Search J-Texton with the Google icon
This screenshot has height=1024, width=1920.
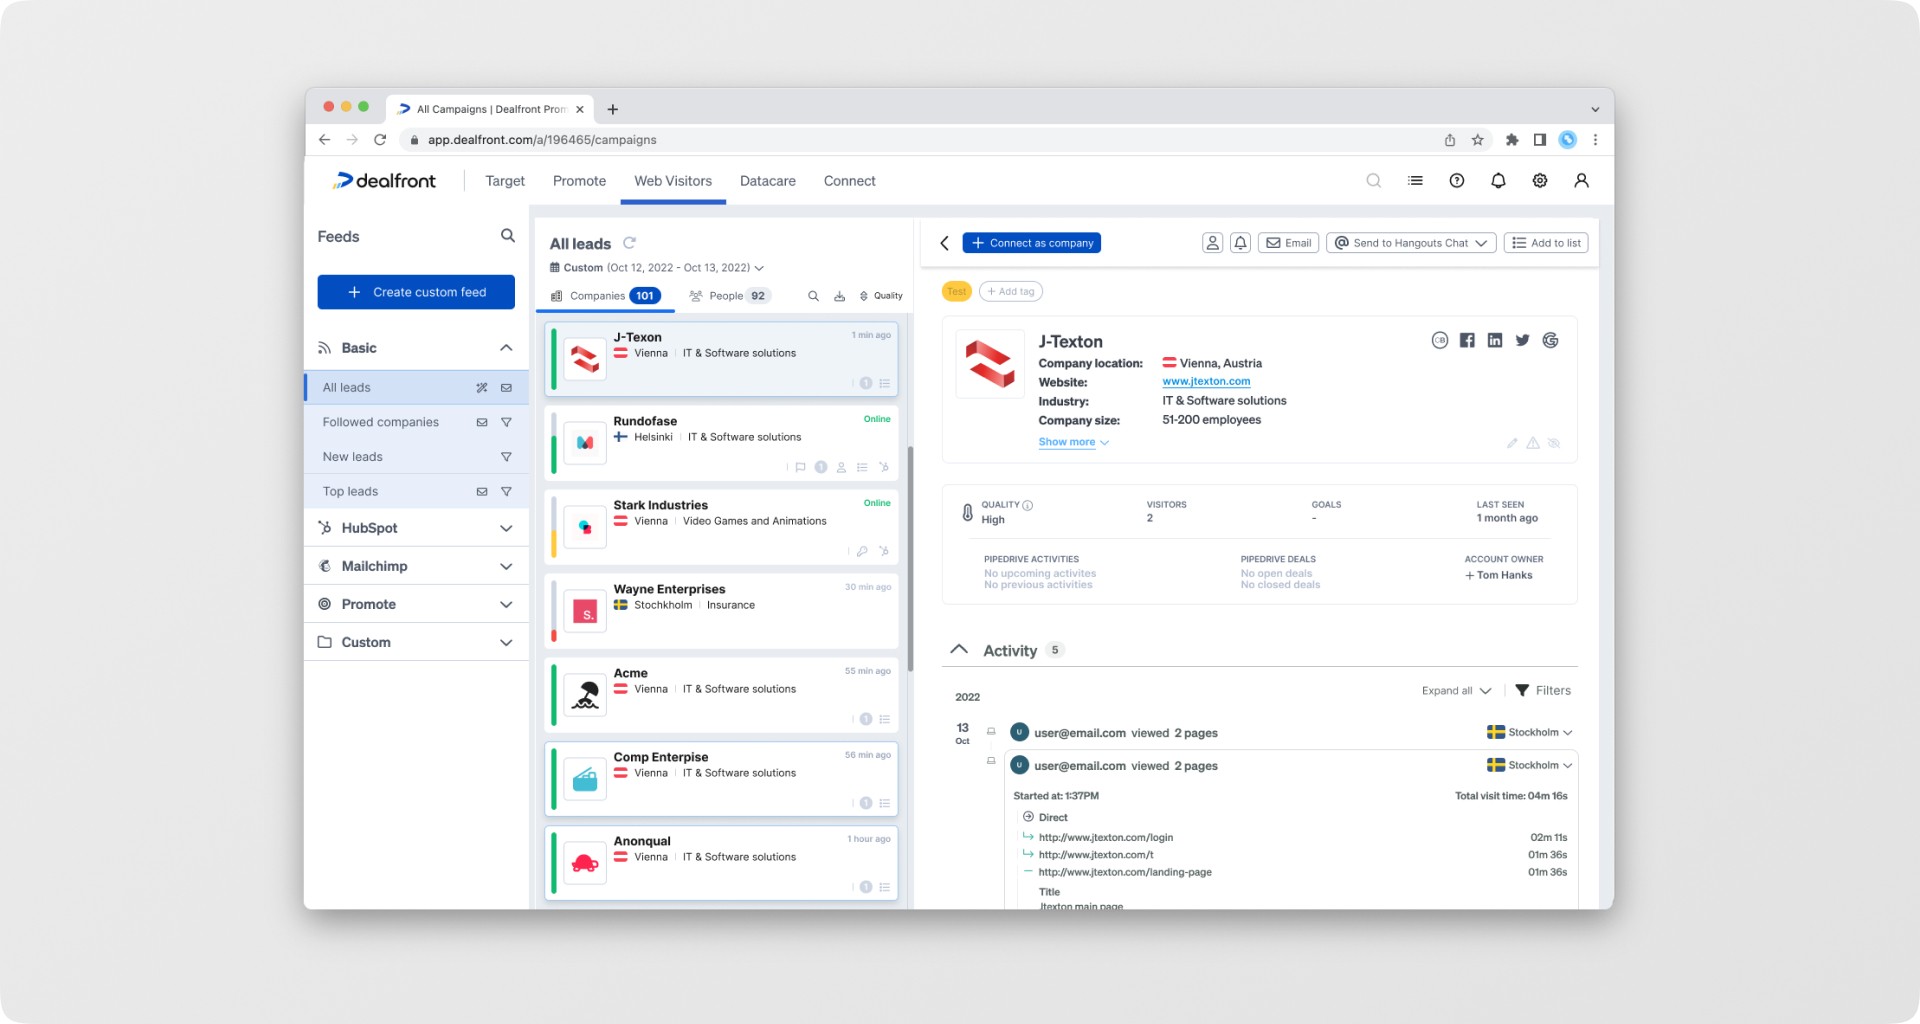[1550, 340]
